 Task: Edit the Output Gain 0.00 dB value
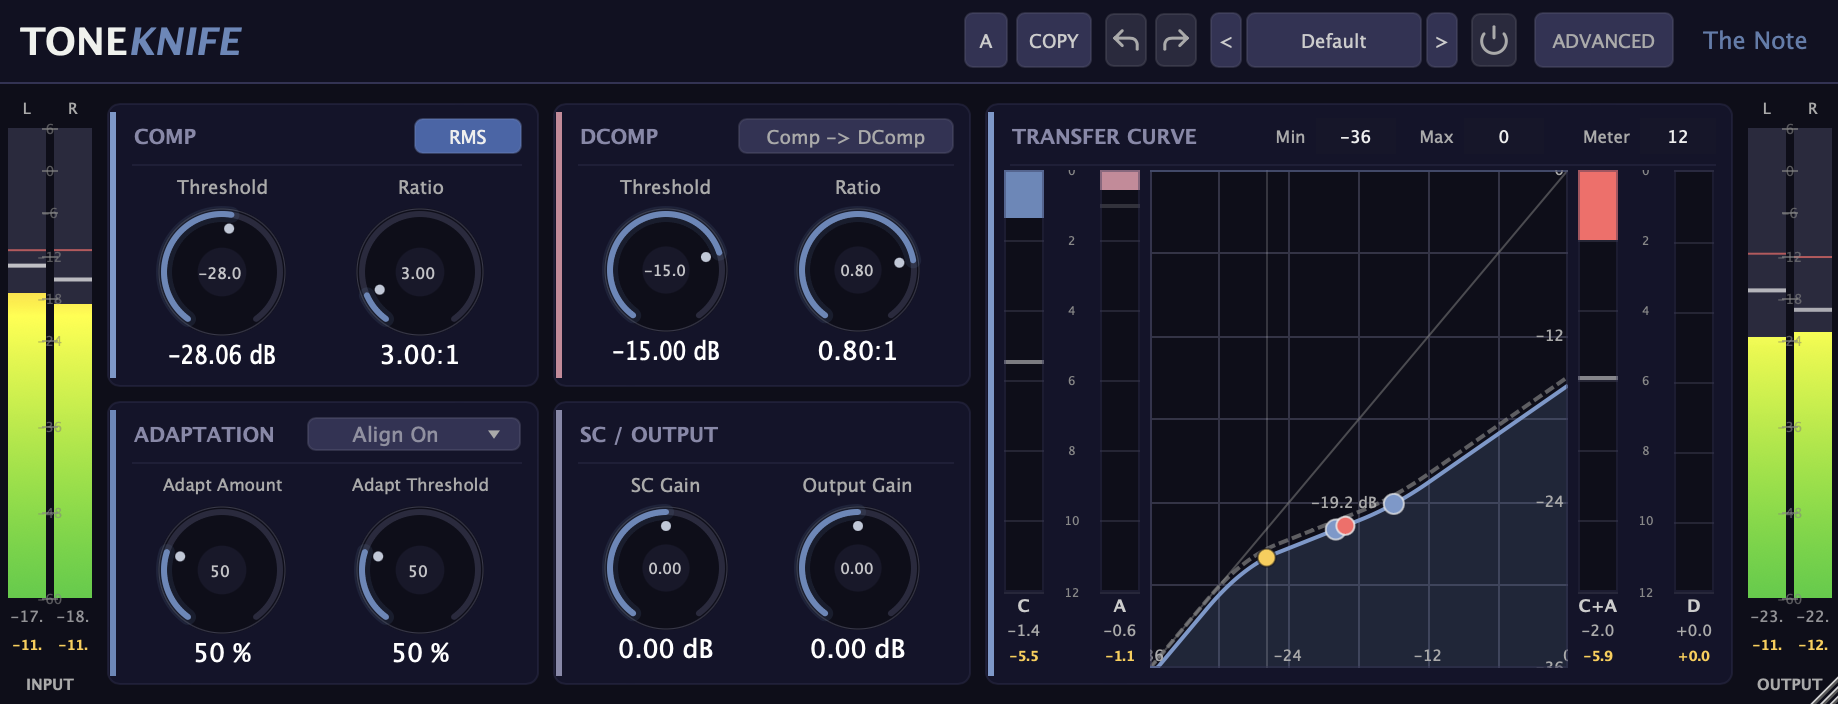858,649
